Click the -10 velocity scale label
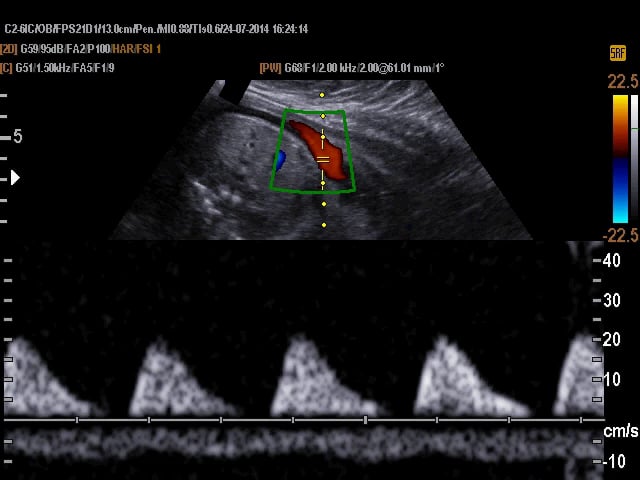This screenshot has width=640, height=480. coord(614,461)
